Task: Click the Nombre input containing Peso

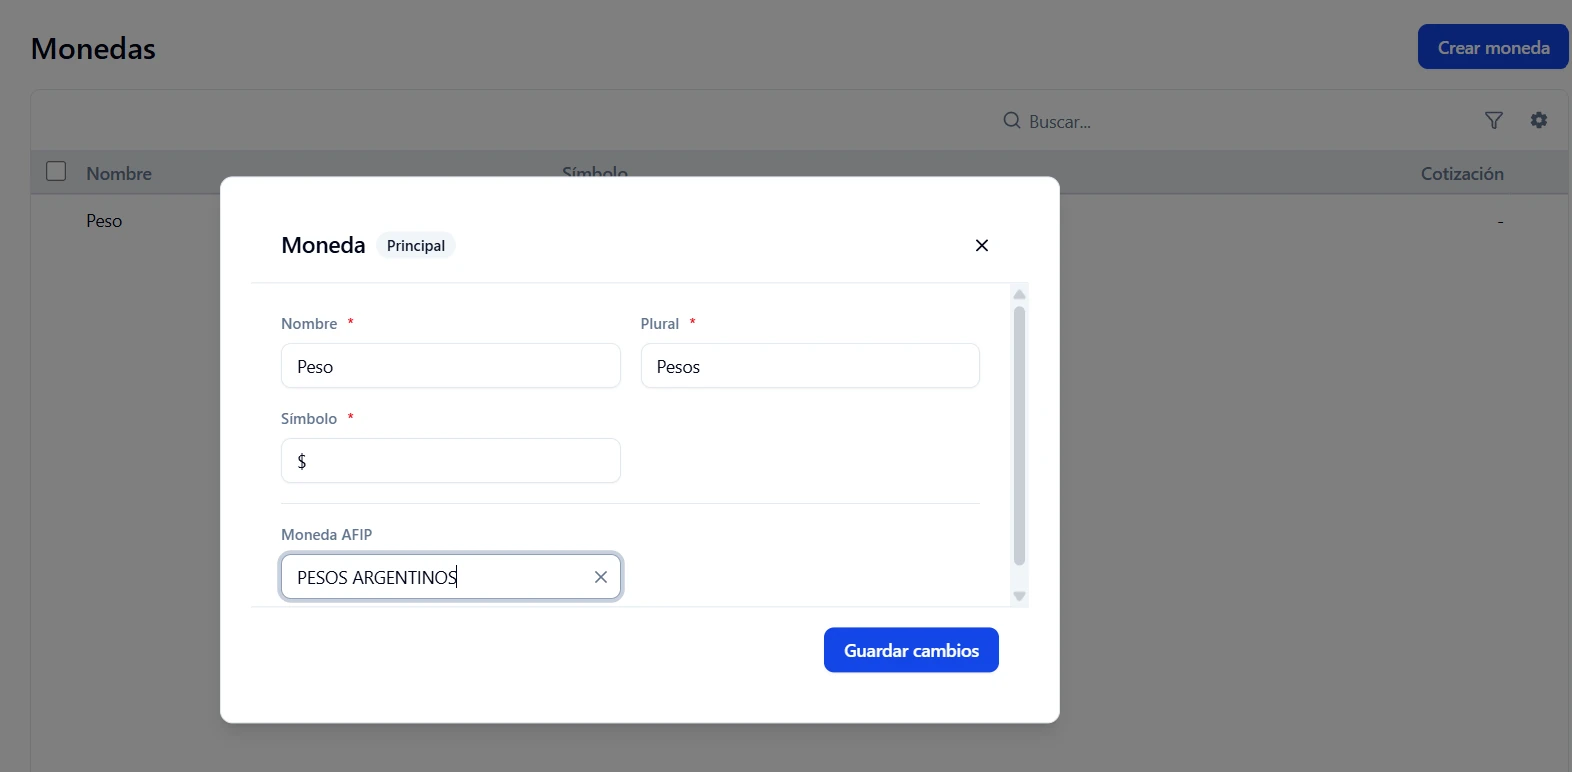Action: [451, 366]
